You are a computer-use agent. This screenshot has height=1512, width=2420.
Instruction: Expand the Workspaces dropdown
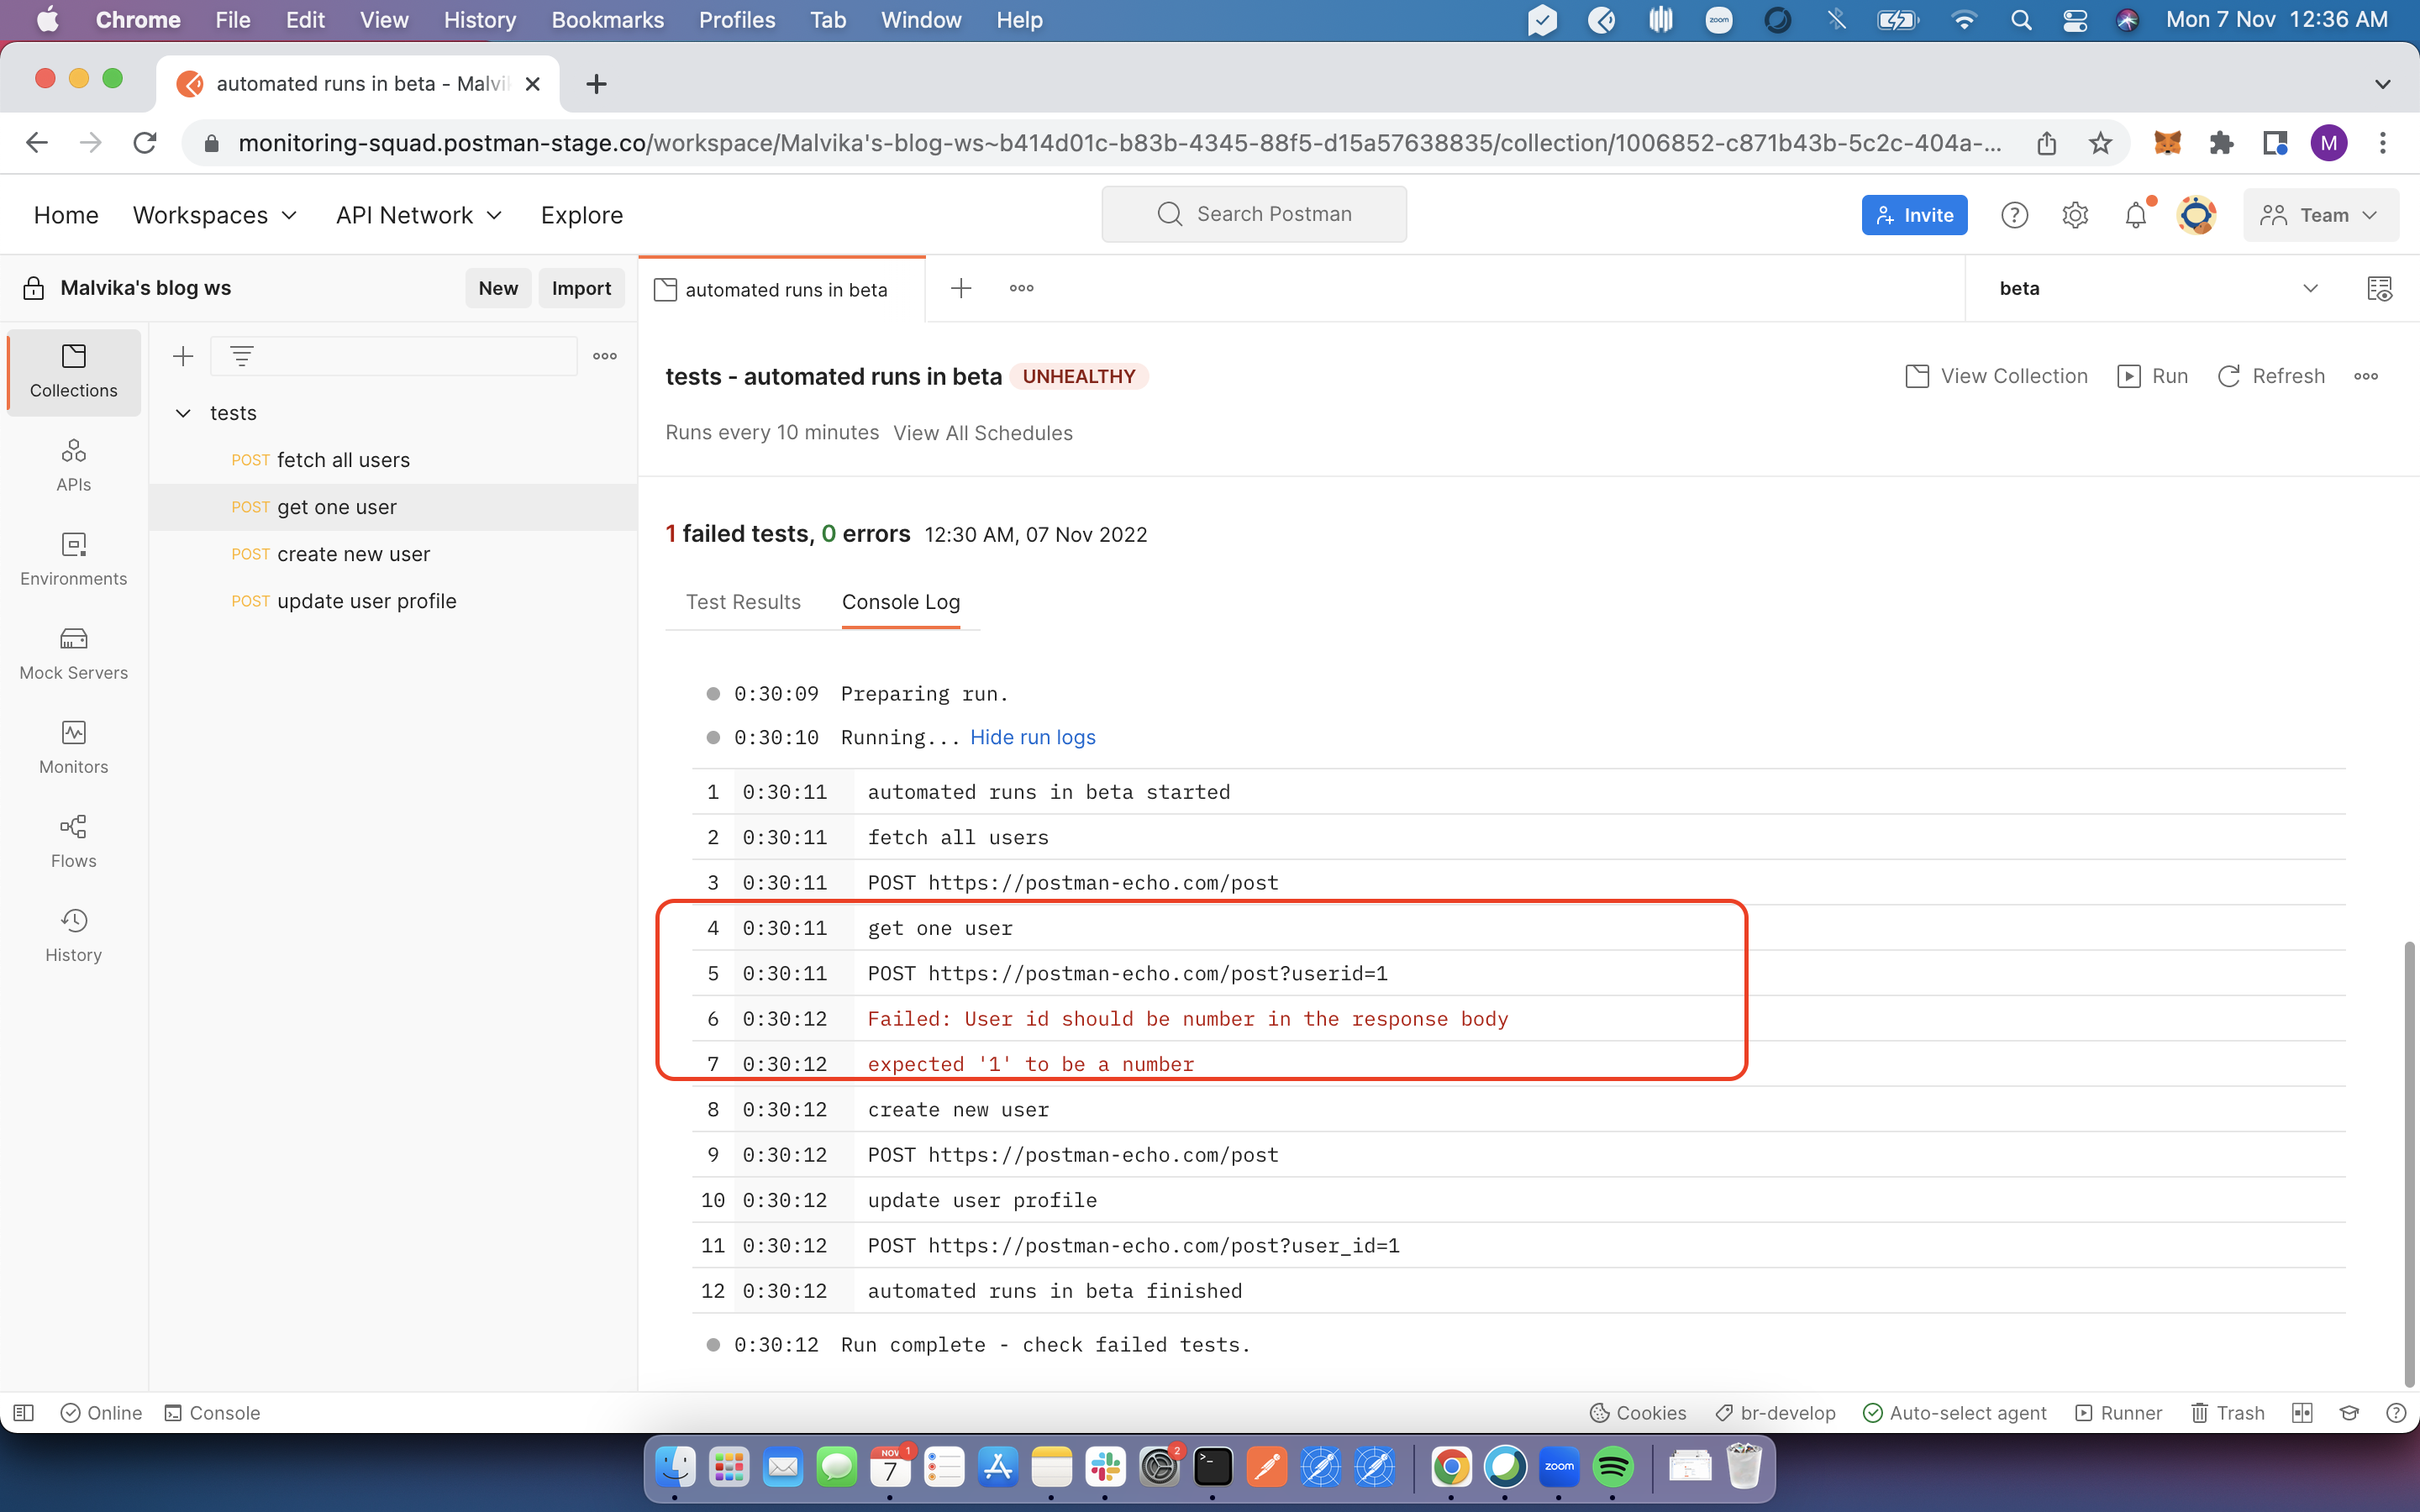(x=215, y=215)
